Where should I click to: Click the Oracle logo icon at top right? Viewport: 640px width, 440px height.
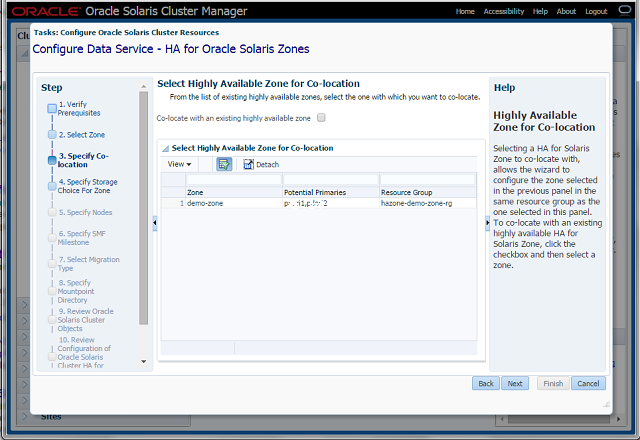coord(625,10)
